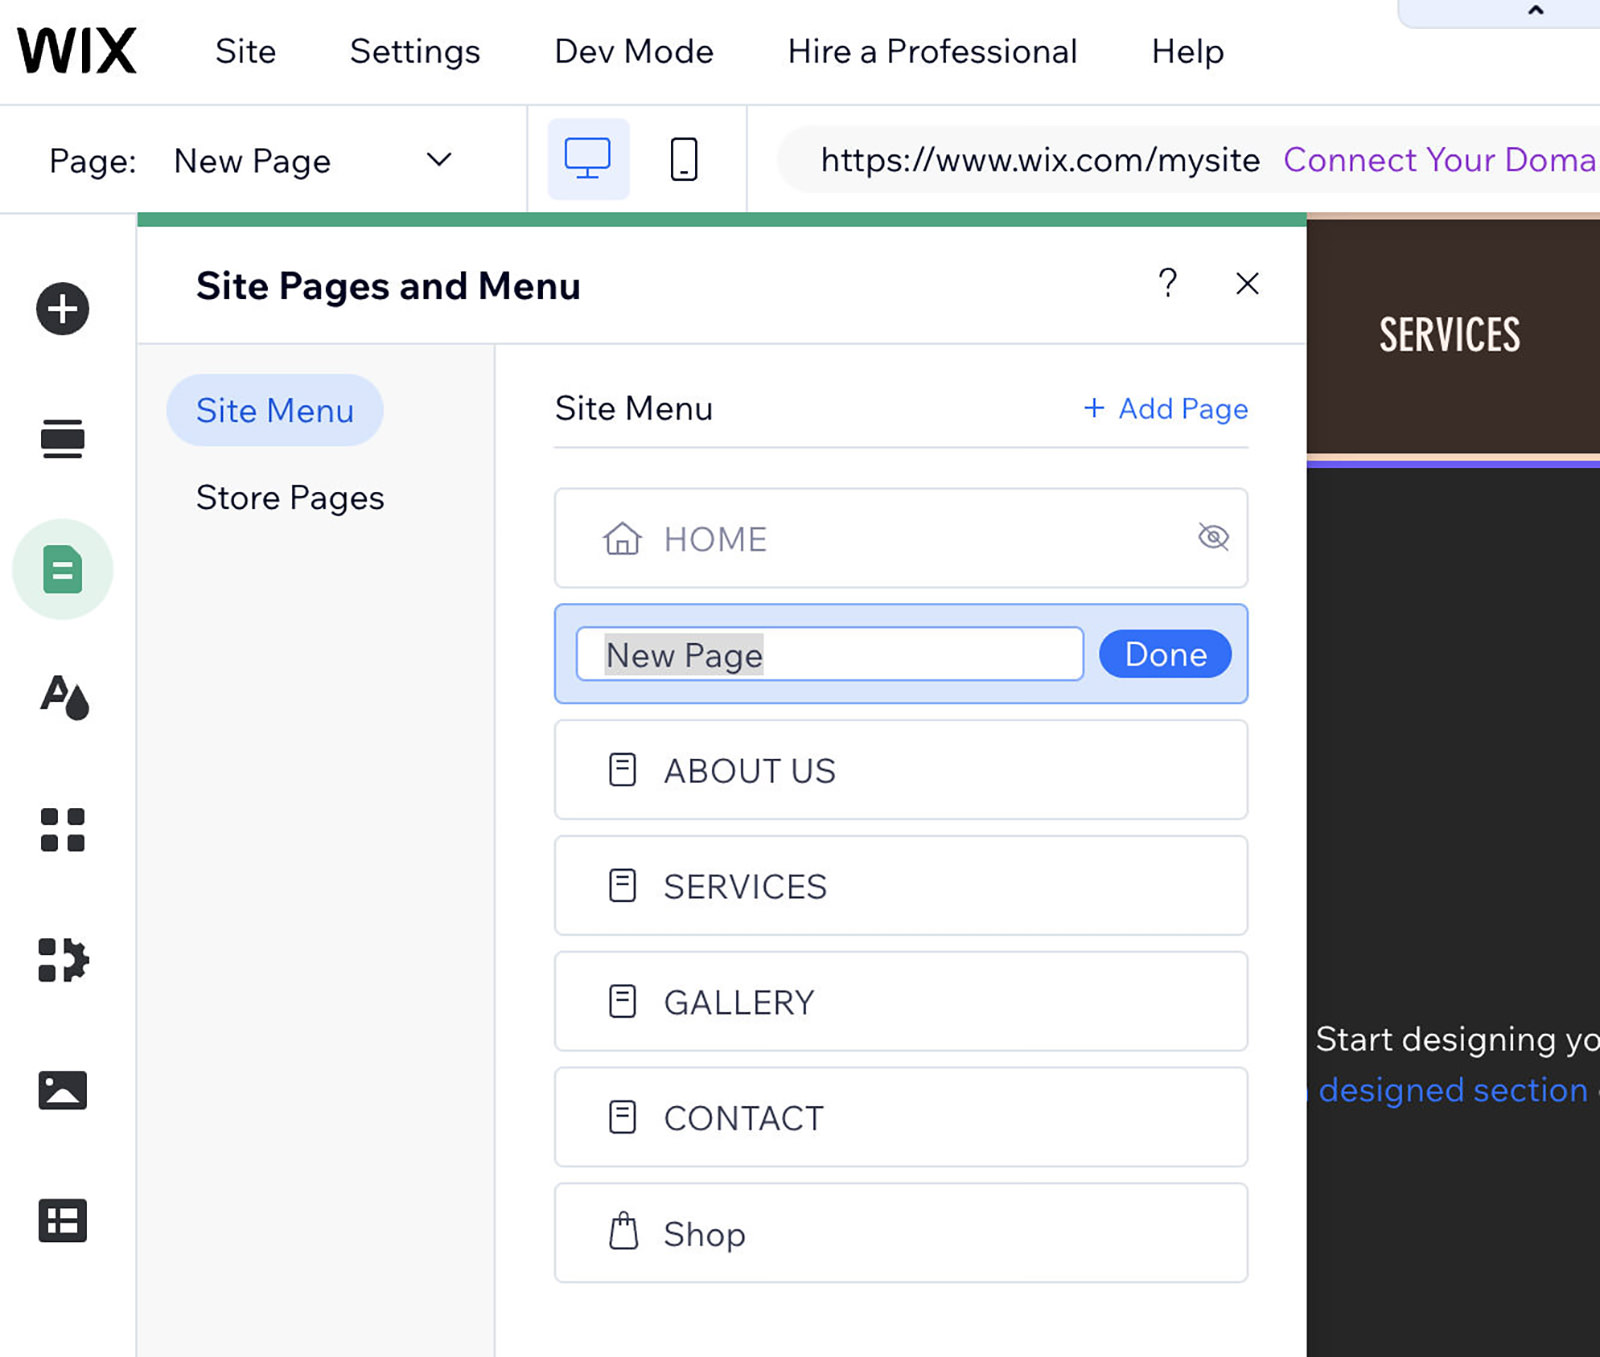
Task: Switch to desktop view icon
Action: [588, 159]
